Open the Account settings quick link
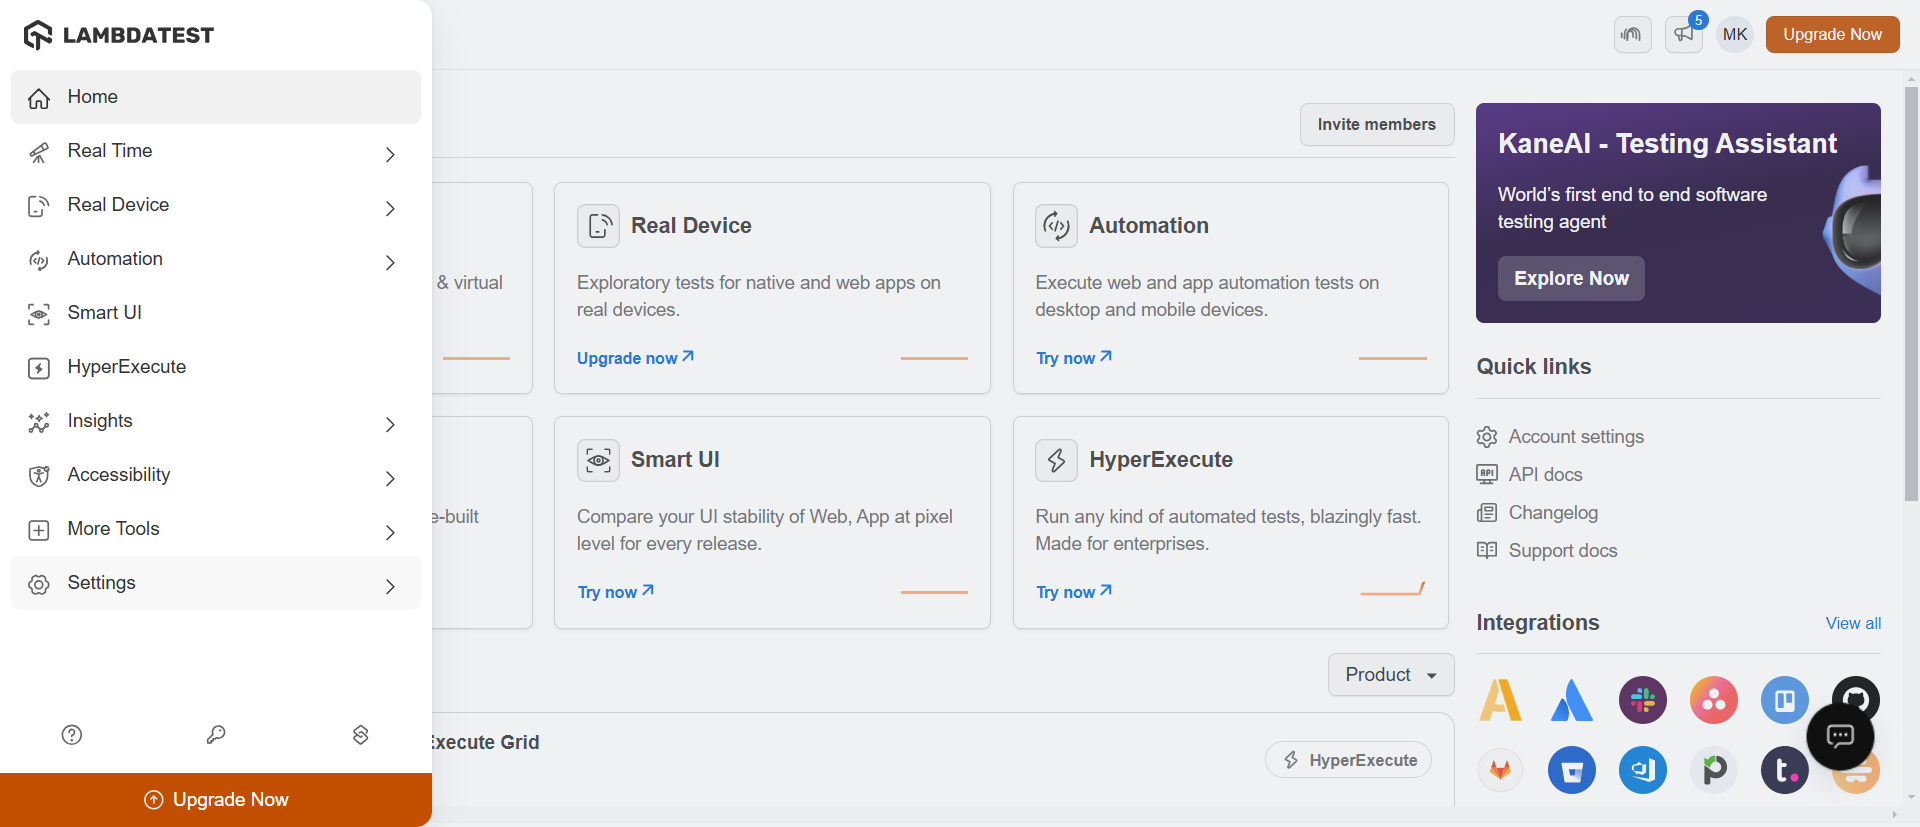The image size is (1920, 827). (x=1575, y=437)
